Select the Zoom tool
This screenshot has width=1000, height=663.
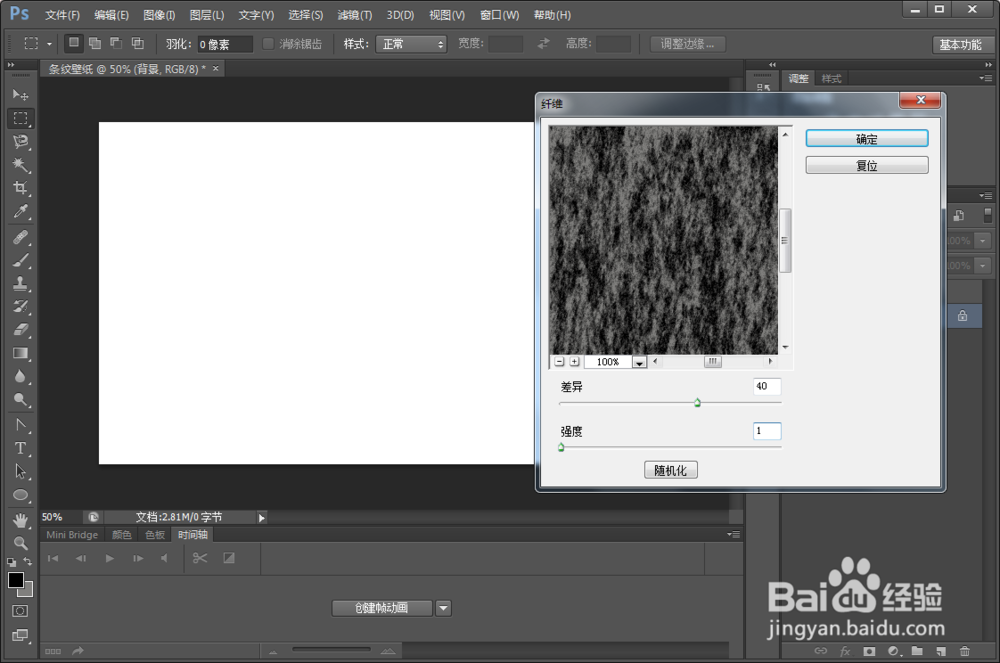(x=20, y=543)
